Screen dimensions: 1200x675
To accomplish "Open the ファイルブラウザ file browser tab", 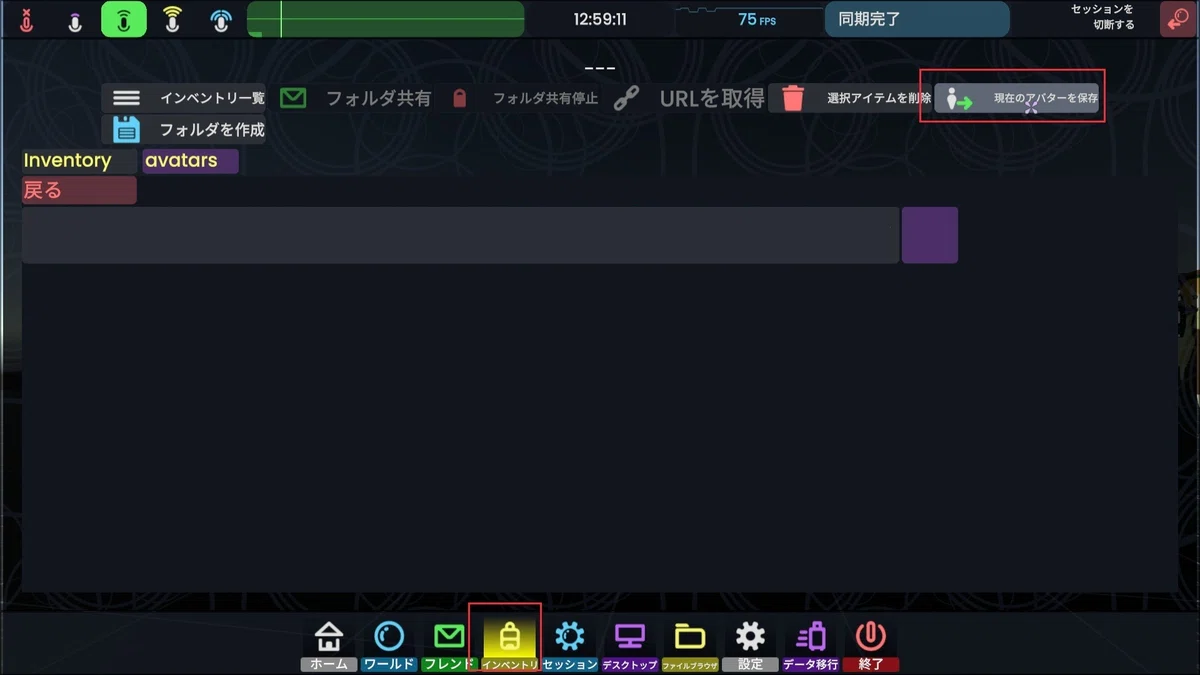I will (690, 644).
